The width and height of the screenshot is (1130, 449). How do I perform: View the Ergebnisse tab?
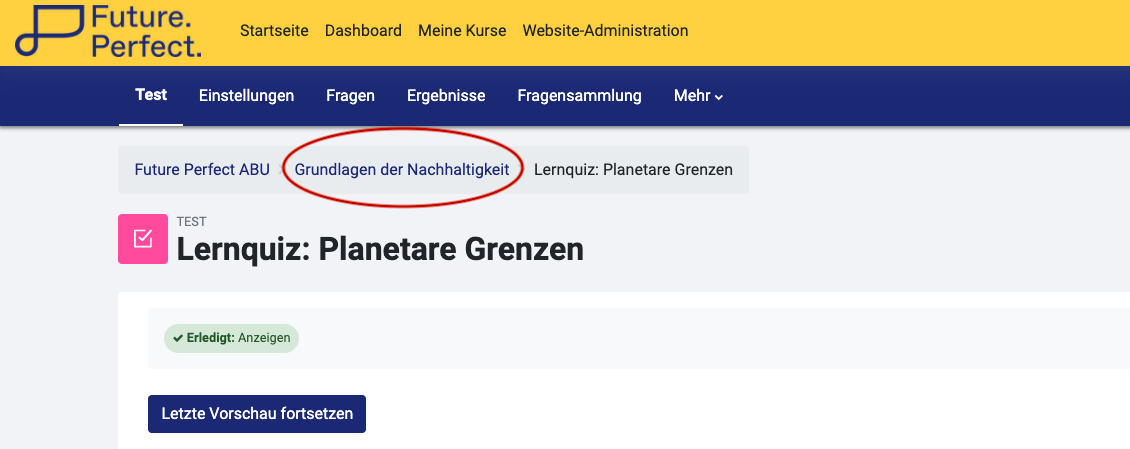pos(446,96)
